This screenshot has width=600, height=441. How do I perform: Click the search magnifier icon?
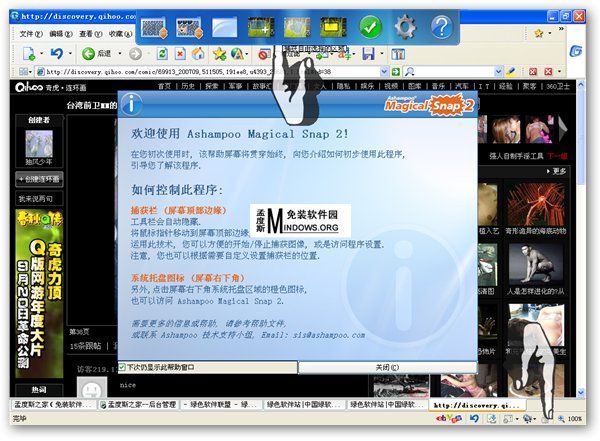(409, 72)
